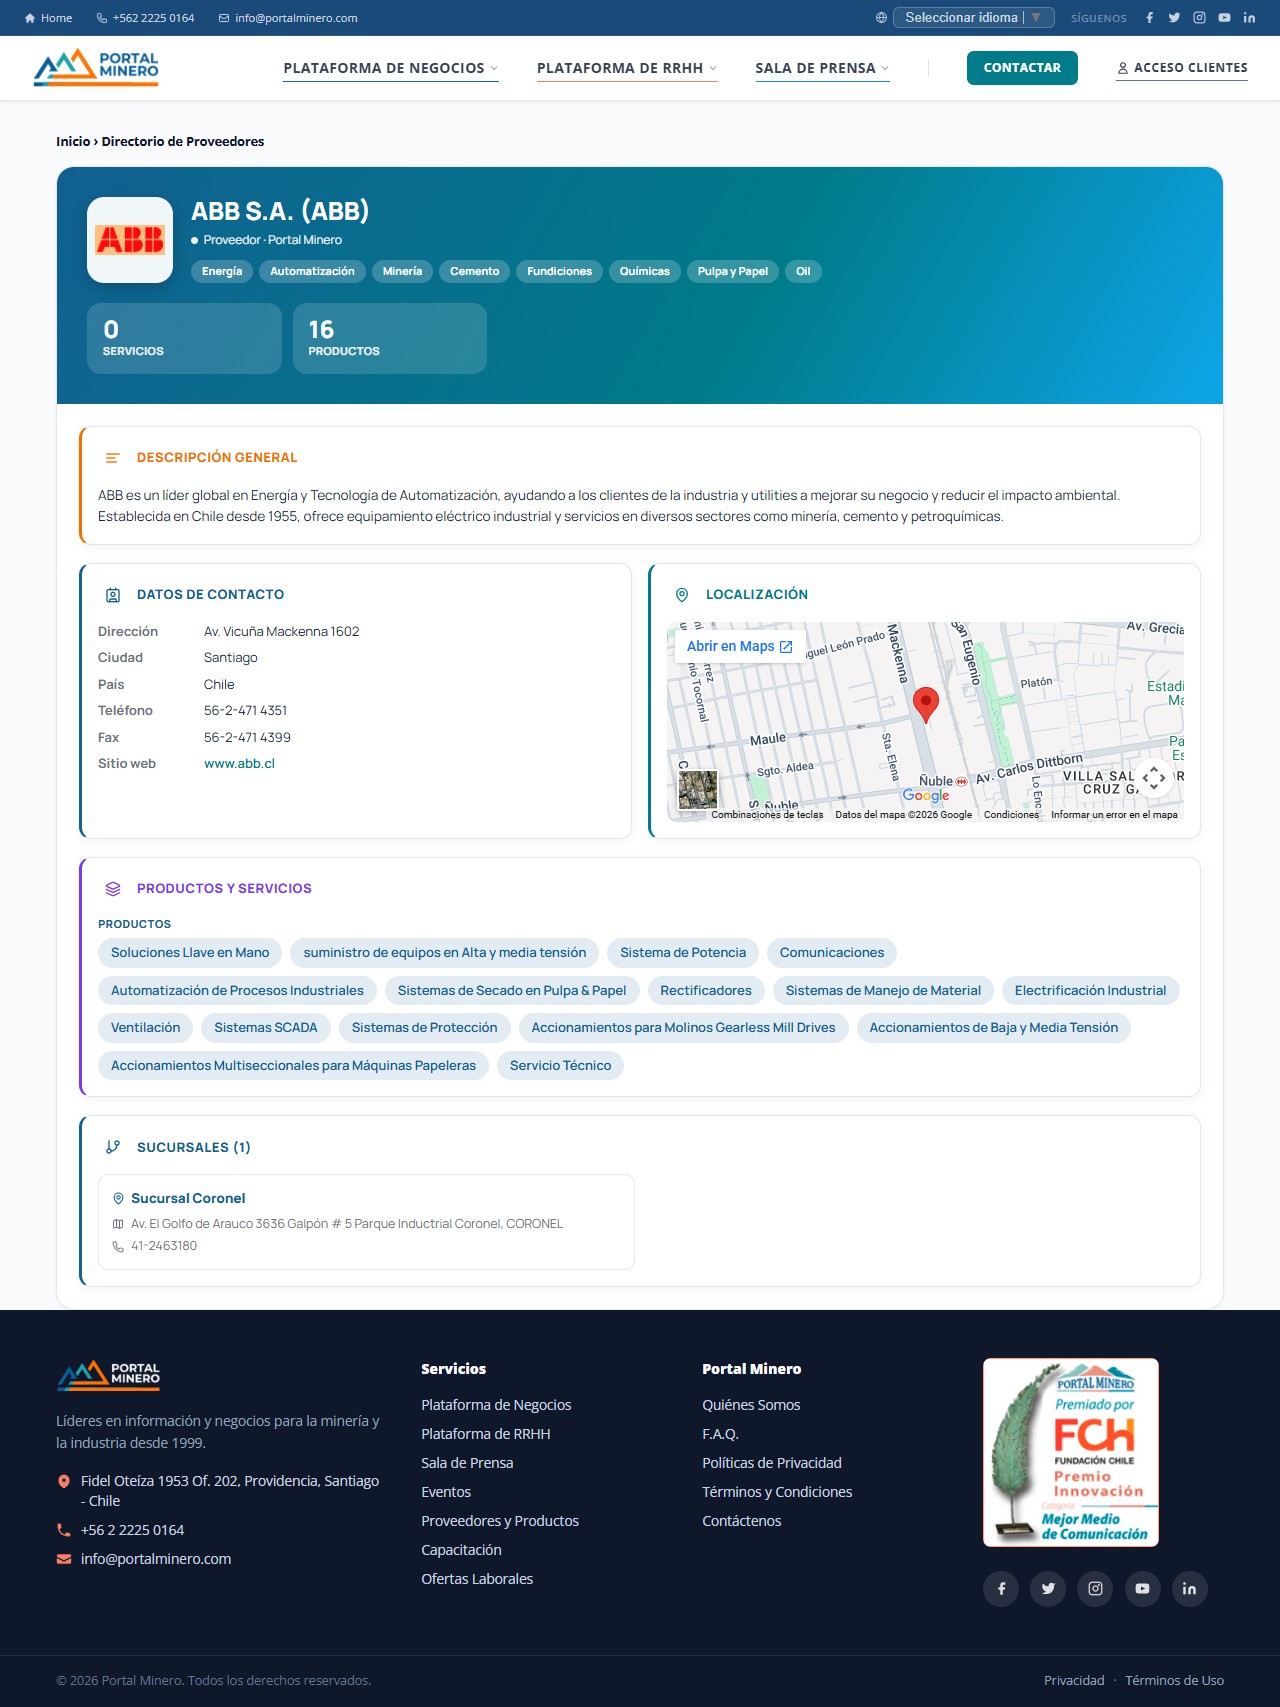Image resolution: width=1280 pixels, height=1707 pixels.
Task: Click the map Condiciones link
Action: pos(1011,815)
